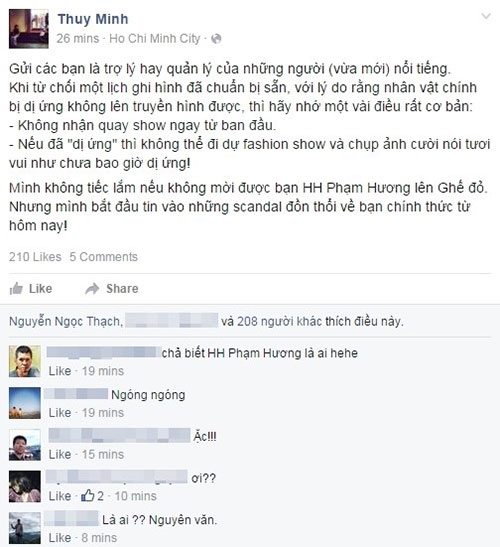
Task: Click the thumbs-up Like icon on post
Action: 16,289
